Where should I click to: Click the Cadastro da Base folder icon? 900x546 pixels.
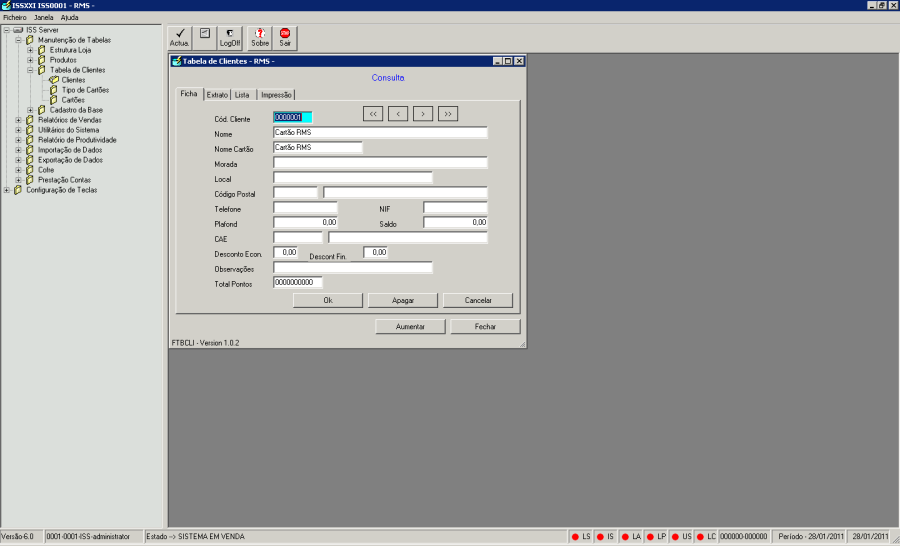41,110
